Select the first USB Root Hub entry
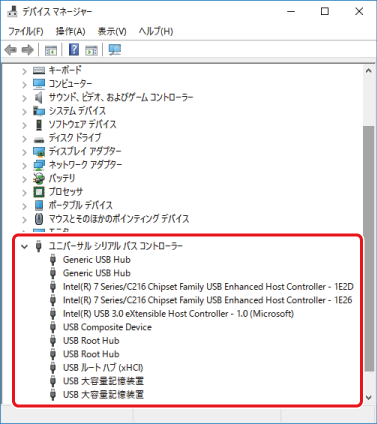The image size is (377, 424). pos(91,341)
